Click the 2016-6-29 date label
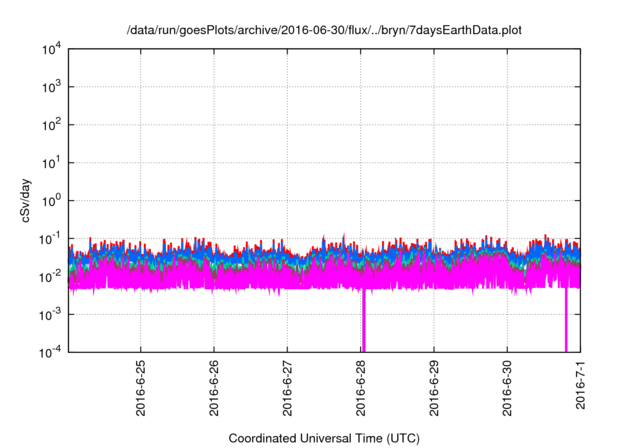Viewport: 640px width, 448px height. coord(434,388)
